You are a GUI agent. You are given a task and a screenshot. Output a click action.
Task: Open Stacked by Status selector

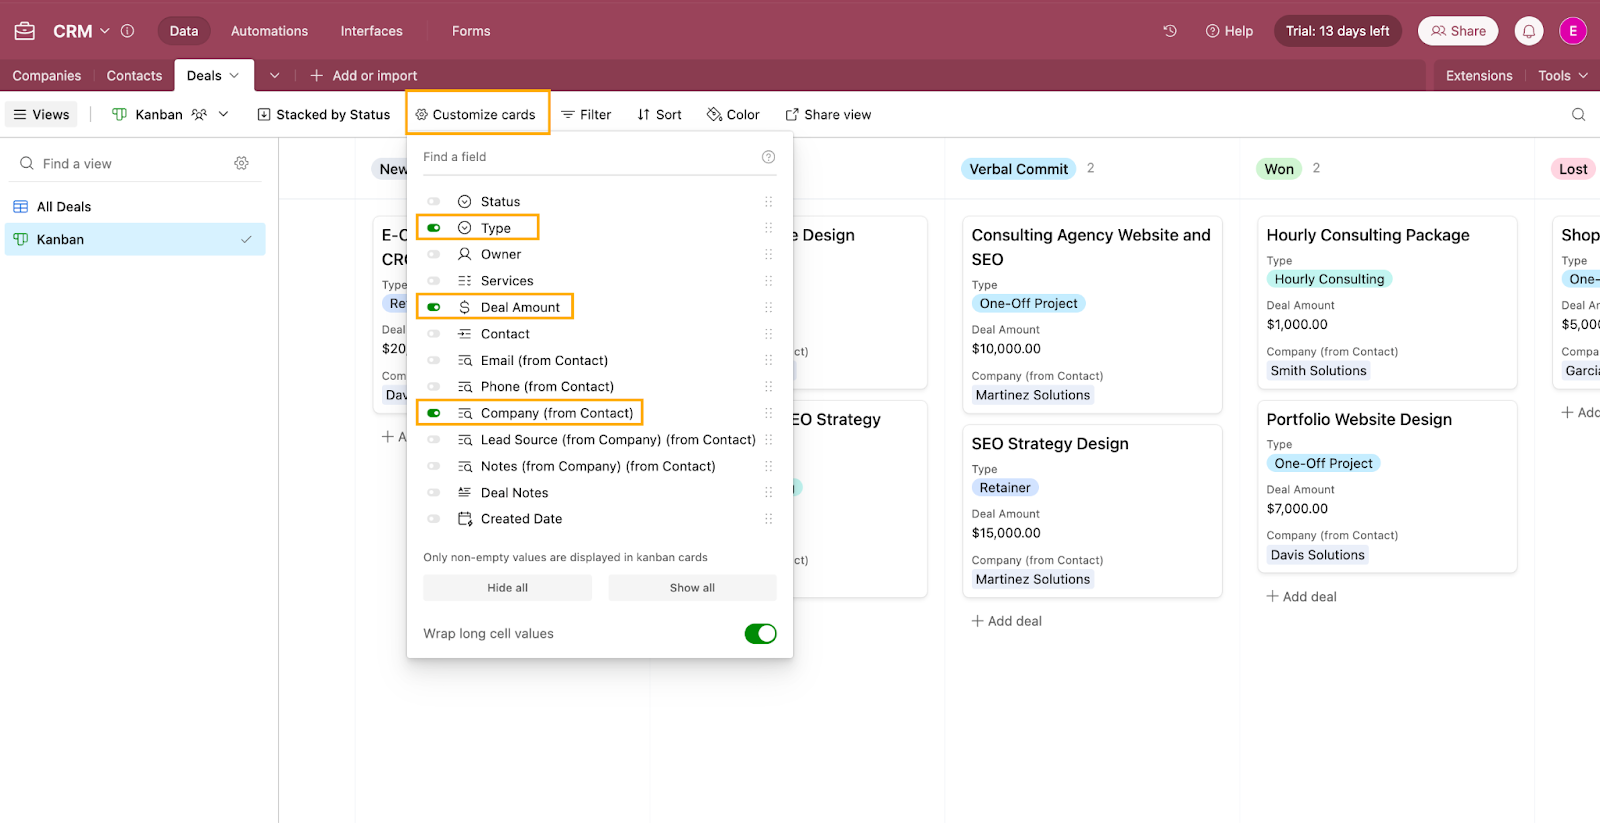tap(324, 115)
